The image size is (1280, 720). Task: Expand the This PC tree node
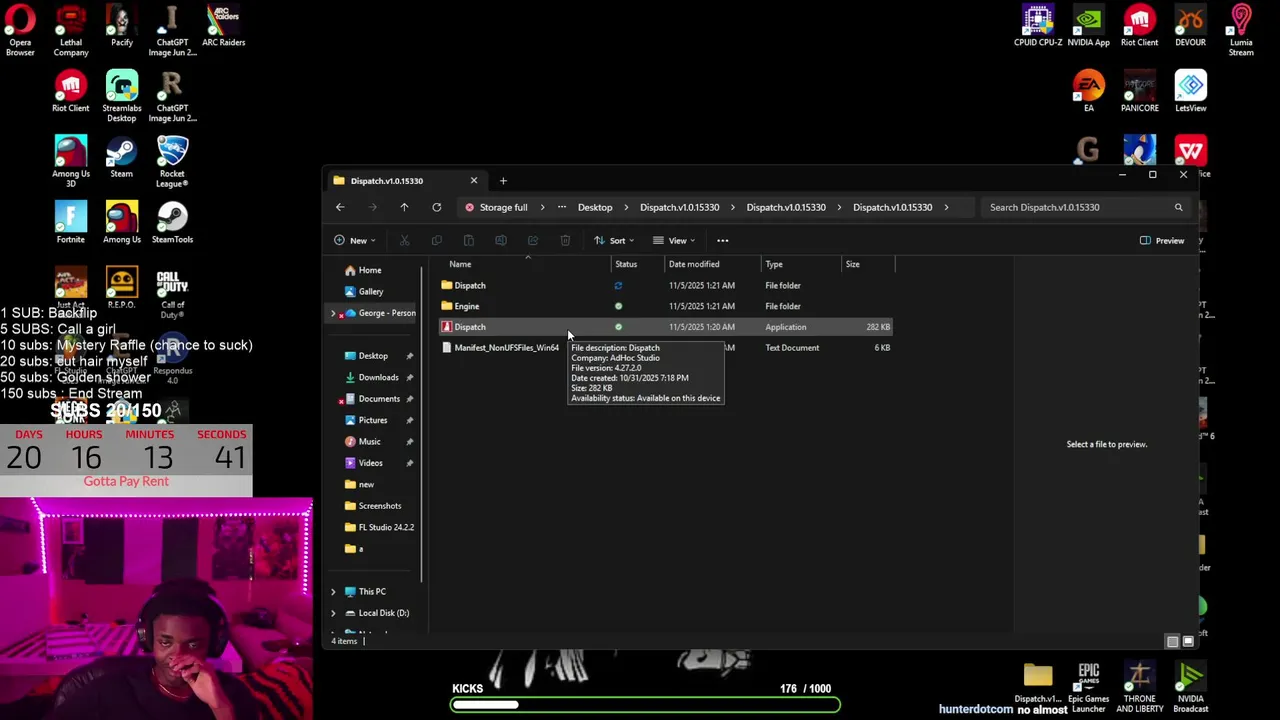[x=333, y=591]
